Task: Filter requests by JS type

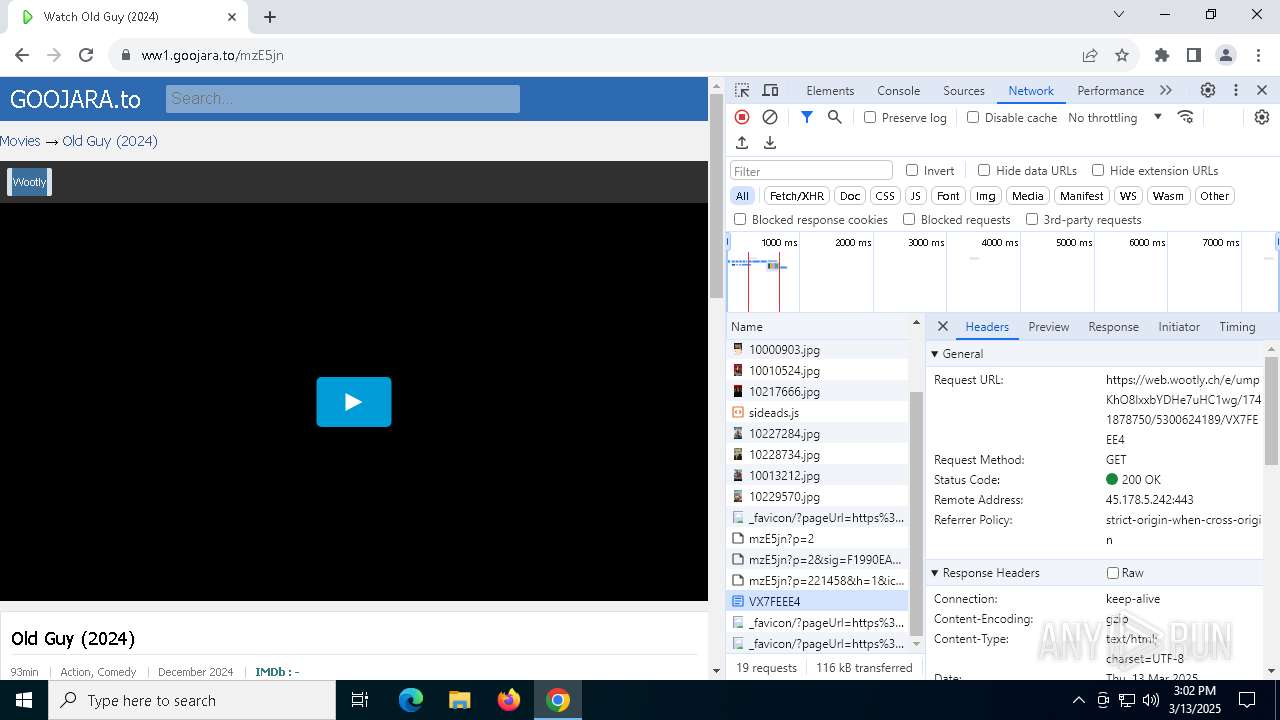Action: click(915, 196)
